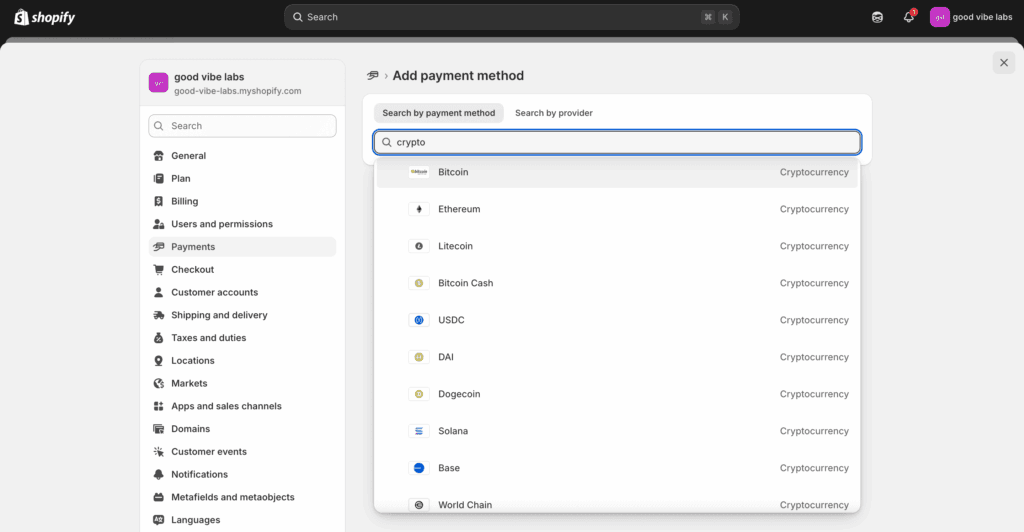Select Bitcoin Cash from results
The width and height of the screenshot is (1024, 532).
pyautogui.click(x=617, y=283)
